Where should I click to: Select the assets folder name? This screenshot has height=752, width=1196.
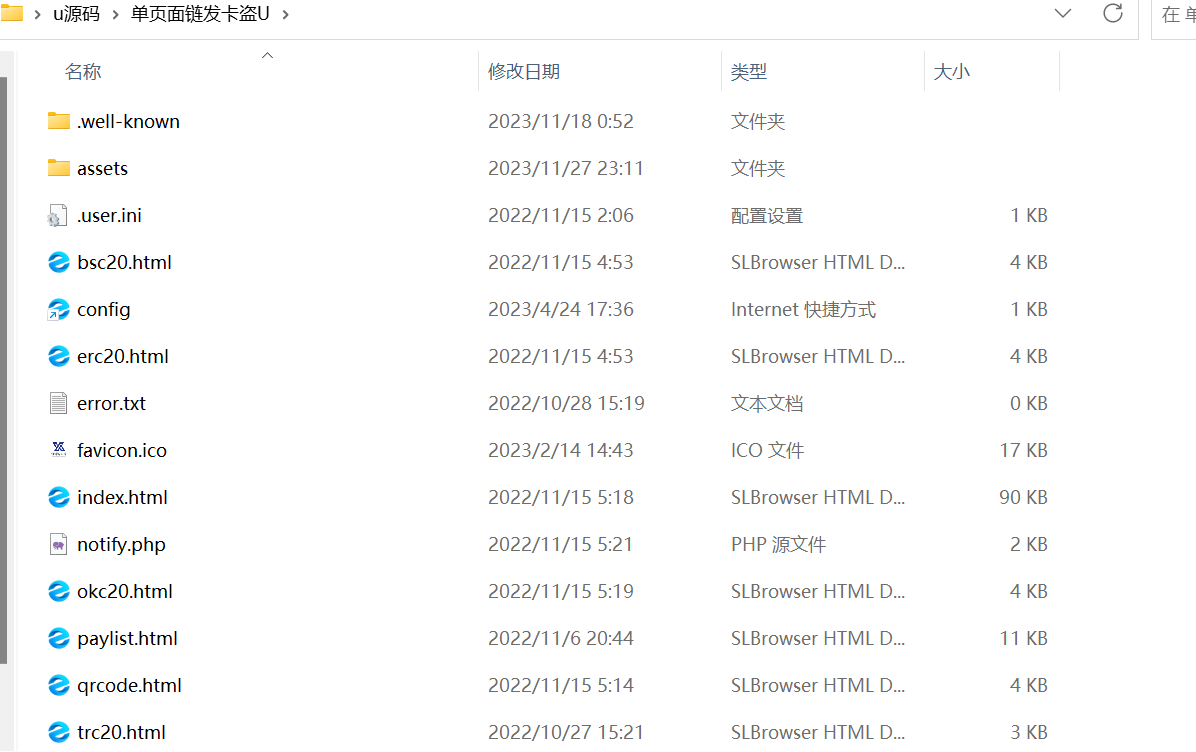tap(102, 169)
